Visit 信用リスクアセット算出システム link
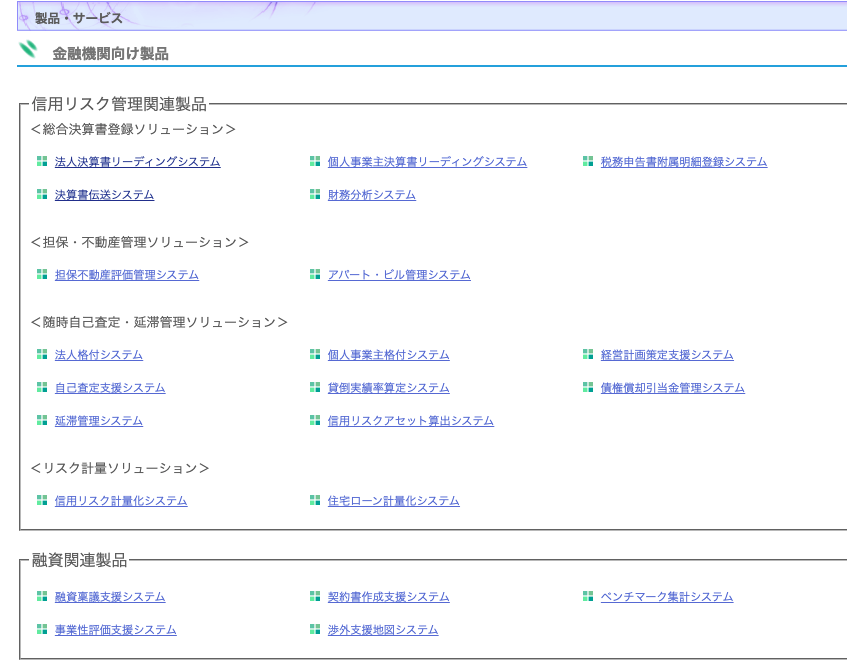This screenshot has width=847, height=663. 411,420
